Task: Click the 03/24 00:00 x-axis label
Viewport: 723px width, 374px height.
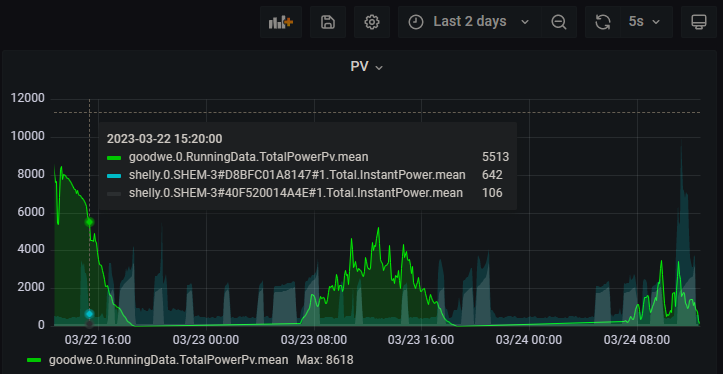Action: tap(529, 340)
